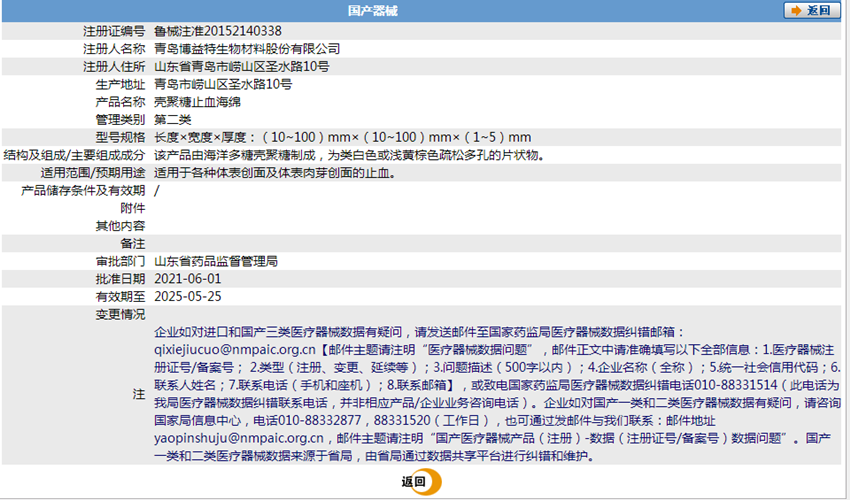This screenshot has height=500, width=850.
Task: Click the 返回 button at top right
Action: click(812, 10)
